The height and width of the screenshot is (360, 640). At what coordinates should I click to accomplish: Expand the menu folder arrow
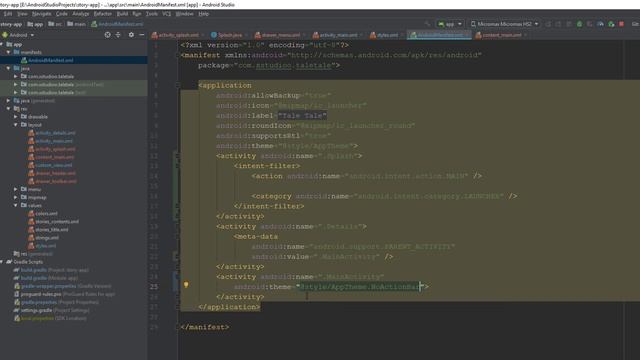(16, 189)
